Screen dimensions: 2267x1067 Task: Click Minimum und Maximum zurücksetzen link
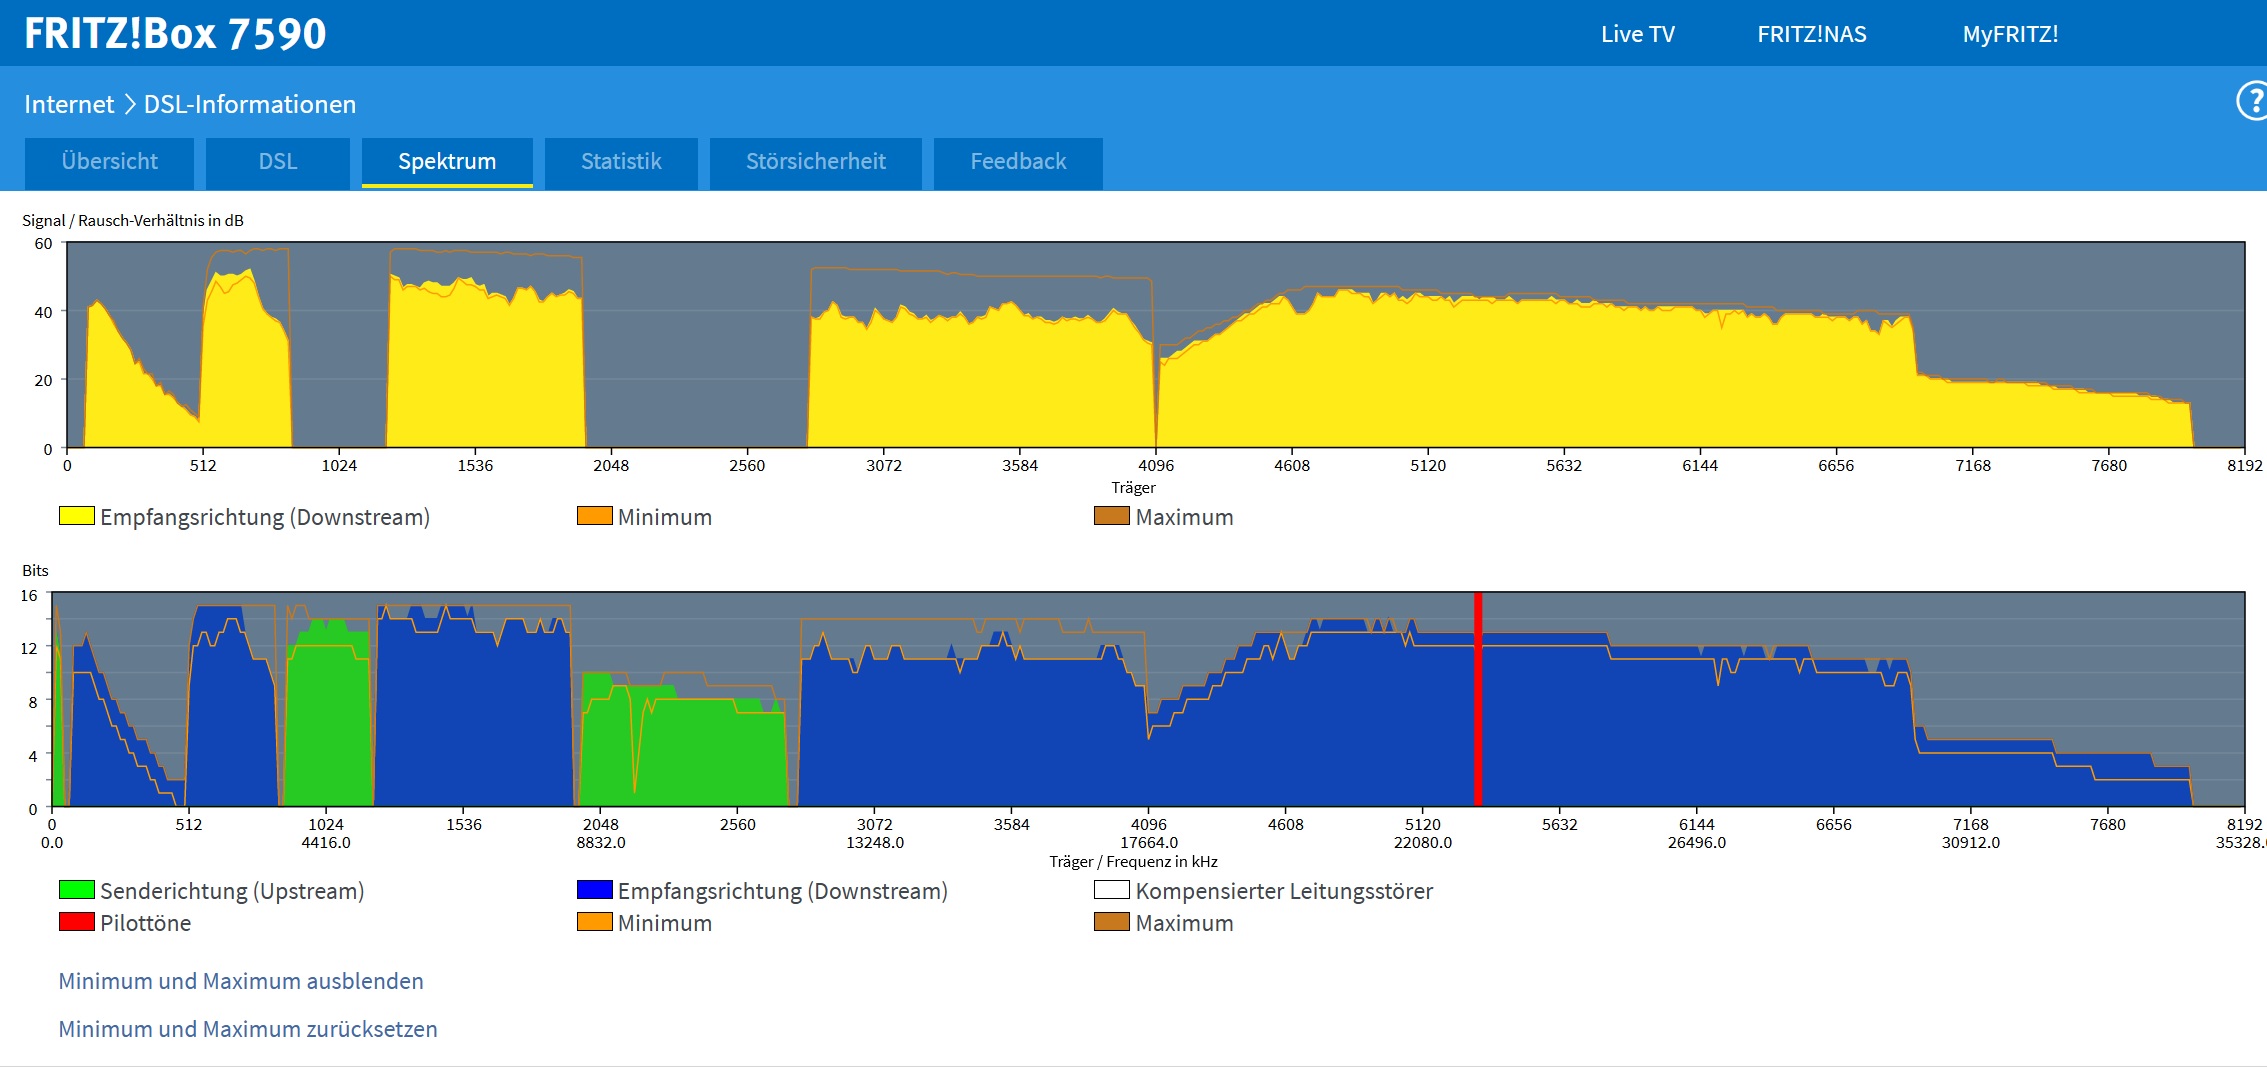coord(248,1029)
